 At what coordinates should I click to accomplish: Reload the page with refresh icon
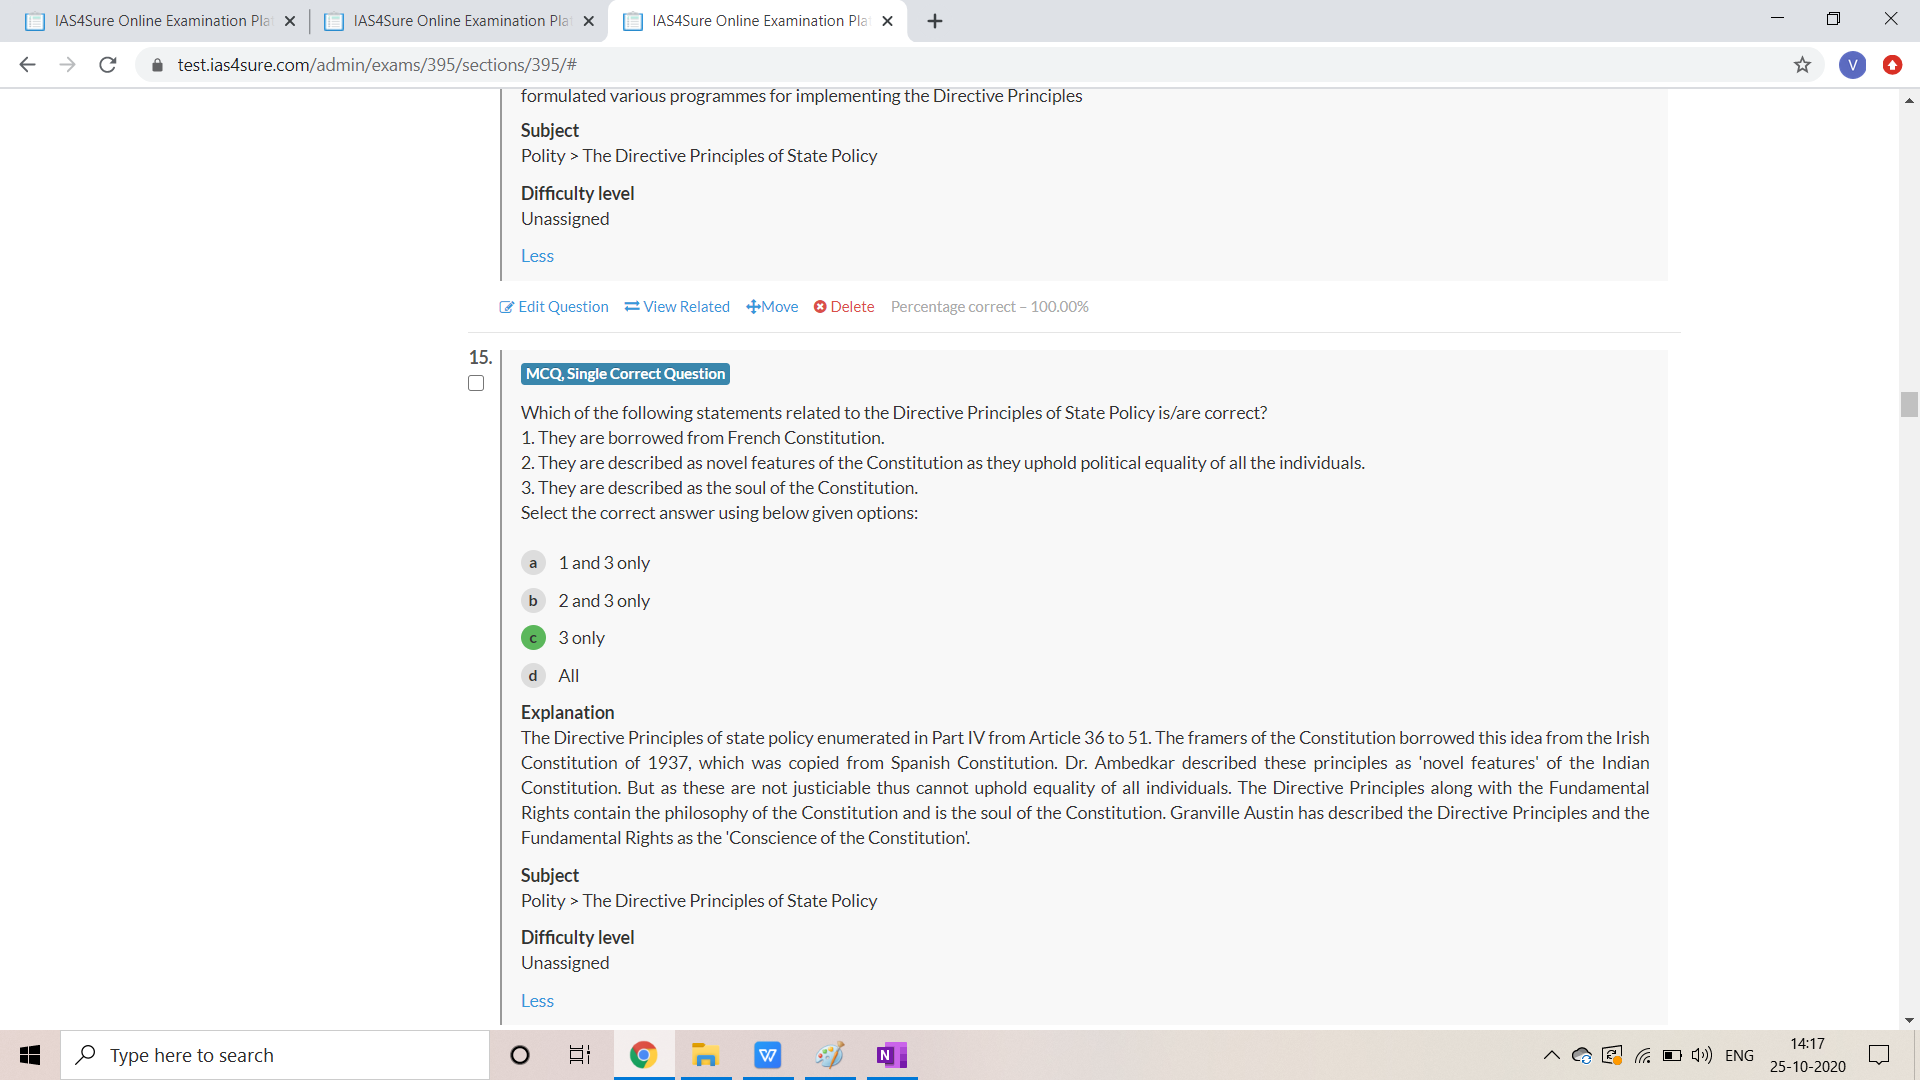108,65
